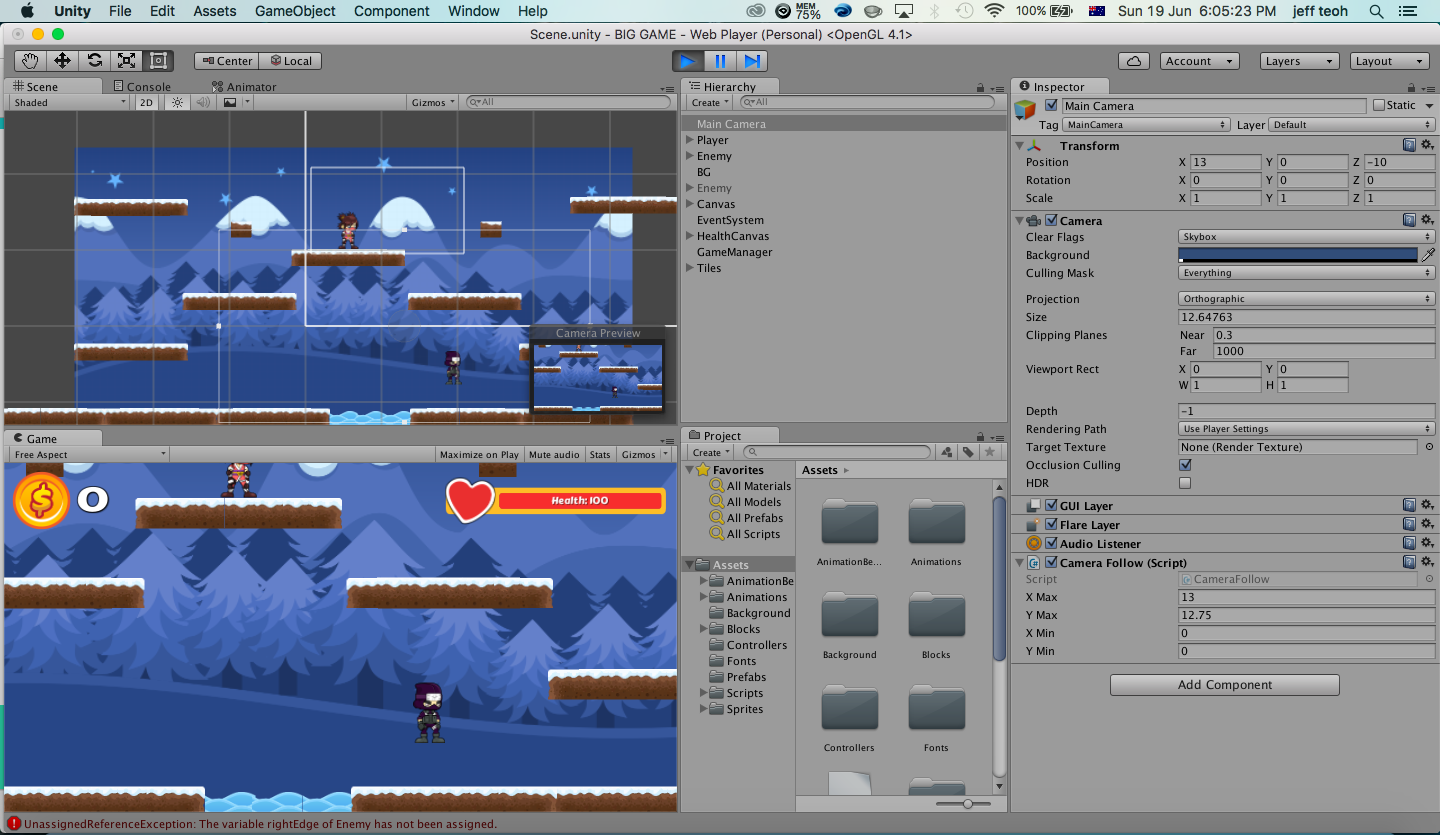Click the background color eyedropper
The width and height of the screenshot is (1440, 835).
[1428, 255]
